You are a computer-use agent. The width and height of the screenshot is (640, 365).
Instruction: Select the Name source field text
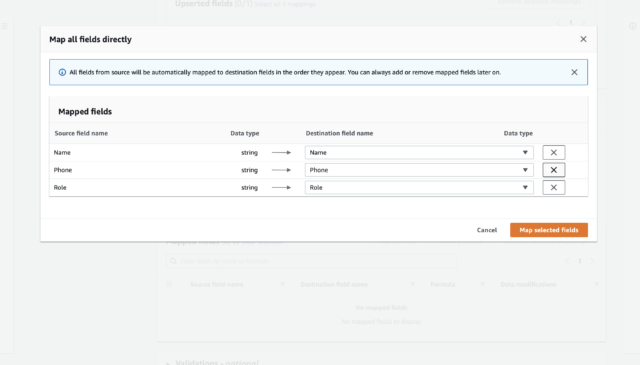click(x=62, y=152)
